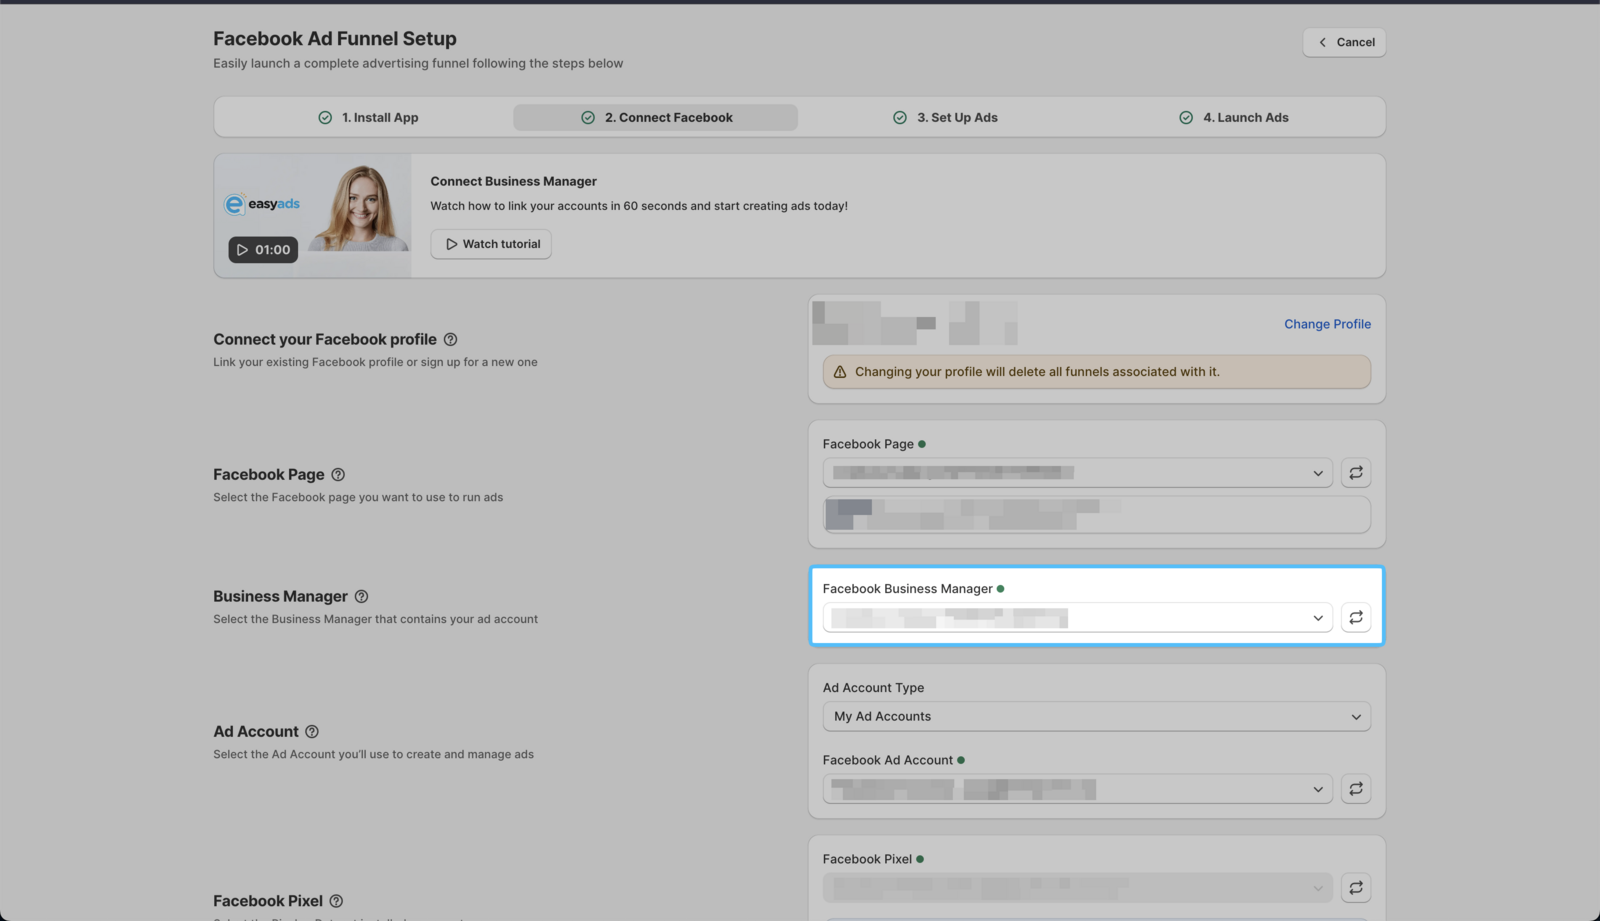The width and height of the screenshot is (1600, 921).
Task: Expand the Facebook Ad Account selector
Action: coord(1076,789)
